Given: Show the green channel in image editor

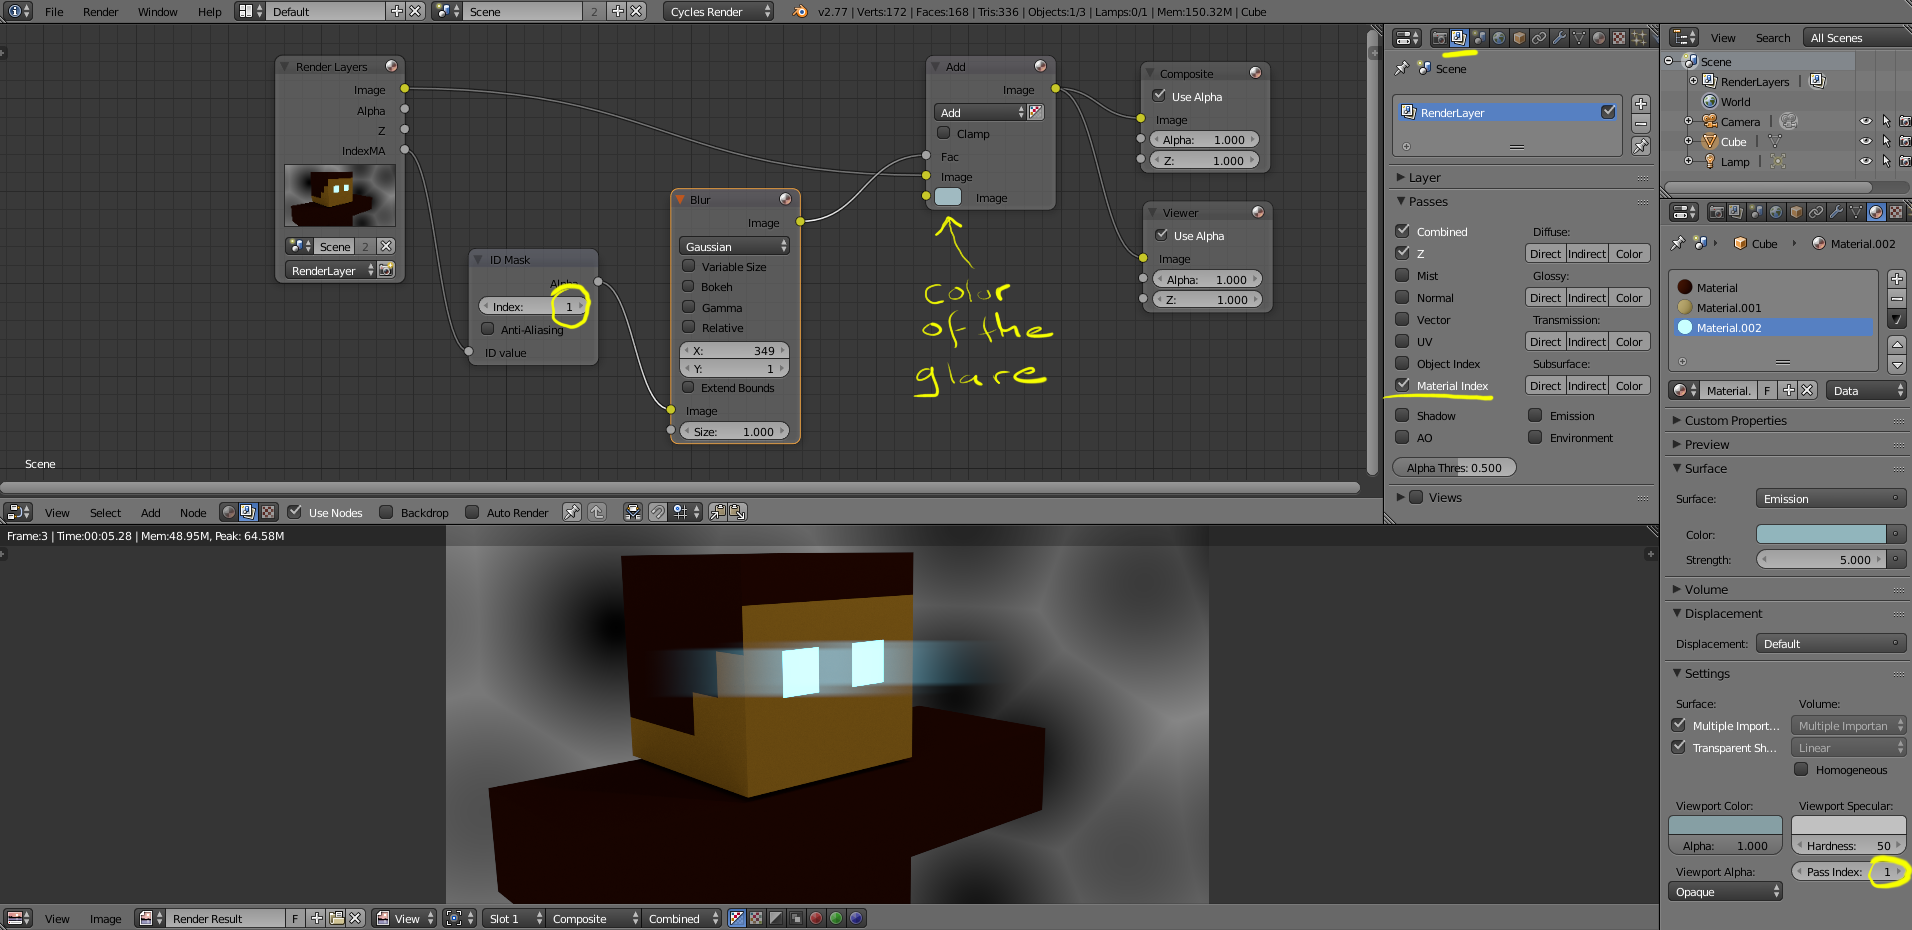Looking at the screenshot, I should point(836,918).
